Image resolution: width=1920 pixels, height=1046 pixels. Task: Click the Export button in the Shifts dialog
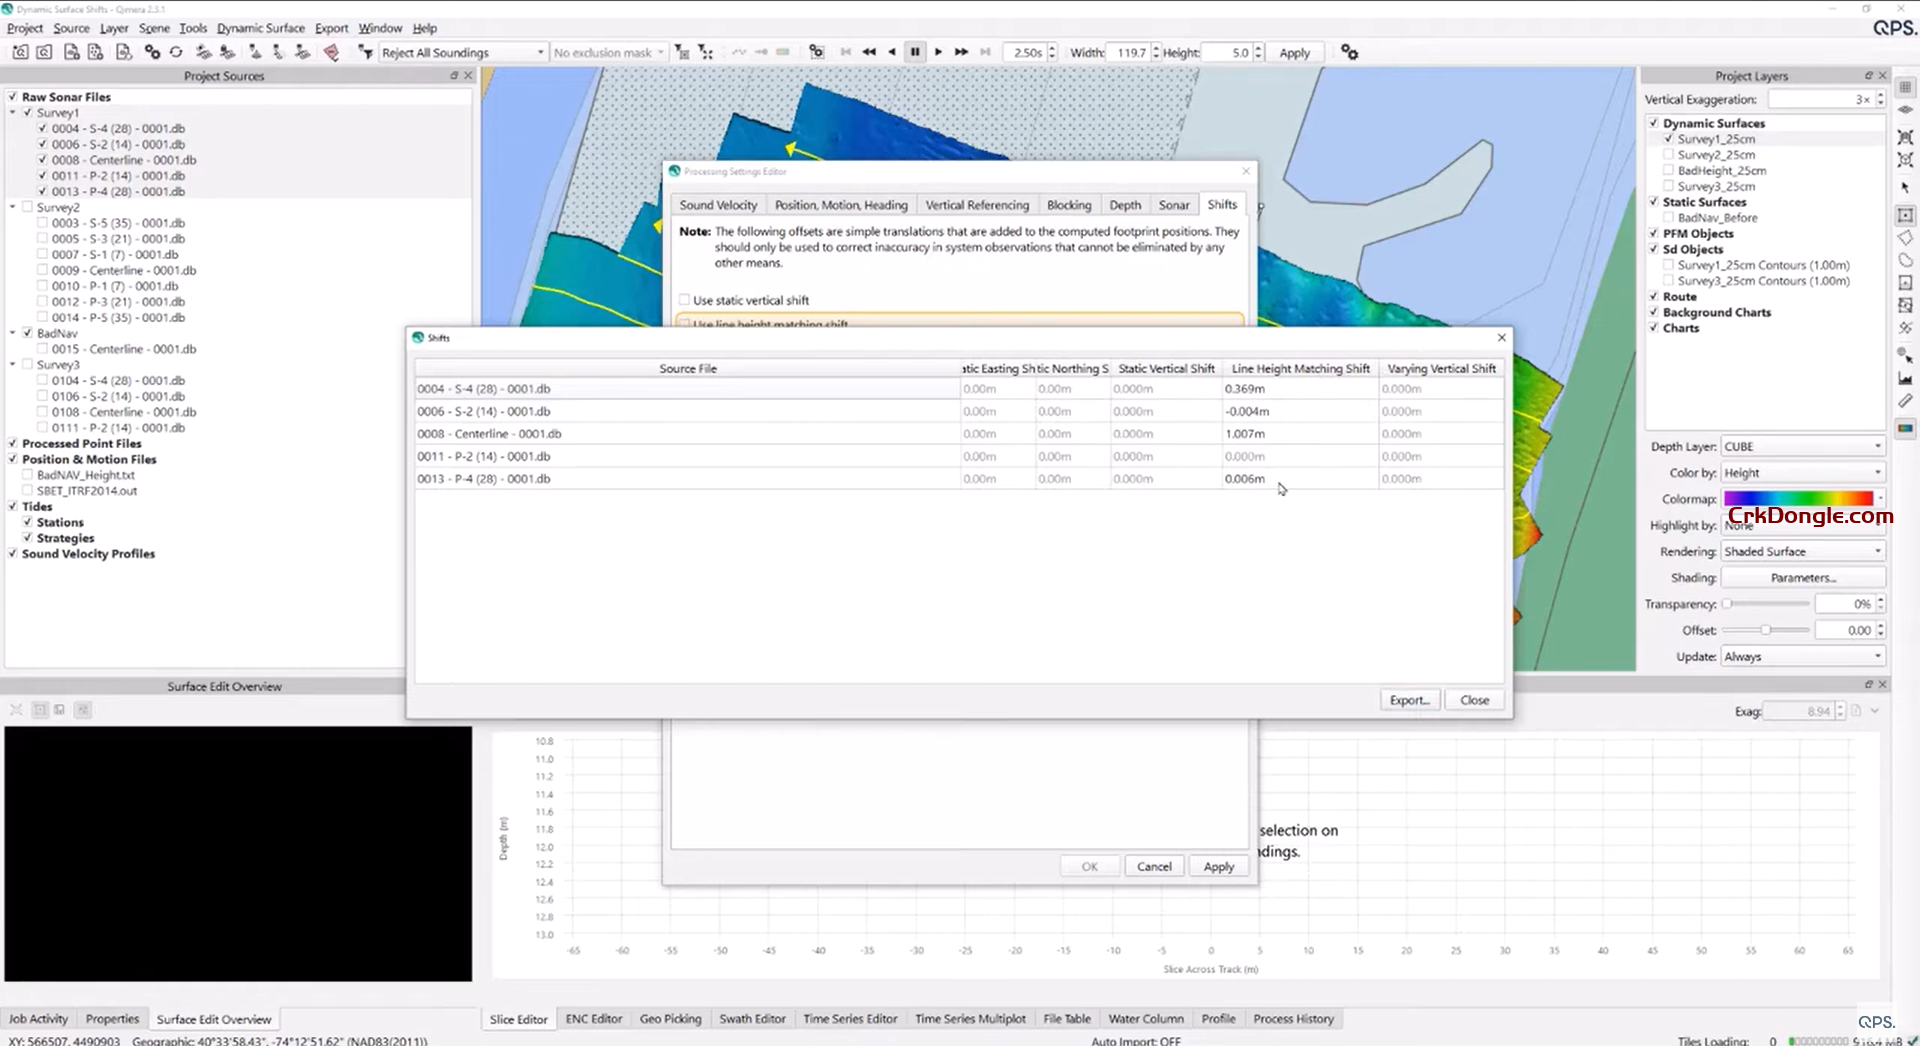tap(1409, 700)
